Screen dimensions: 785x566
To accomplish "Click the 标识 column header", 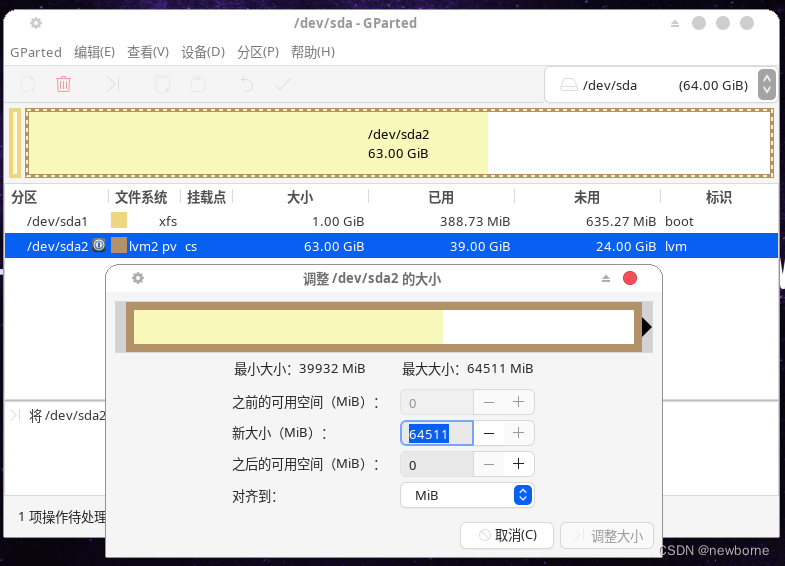I will (718, 197).
